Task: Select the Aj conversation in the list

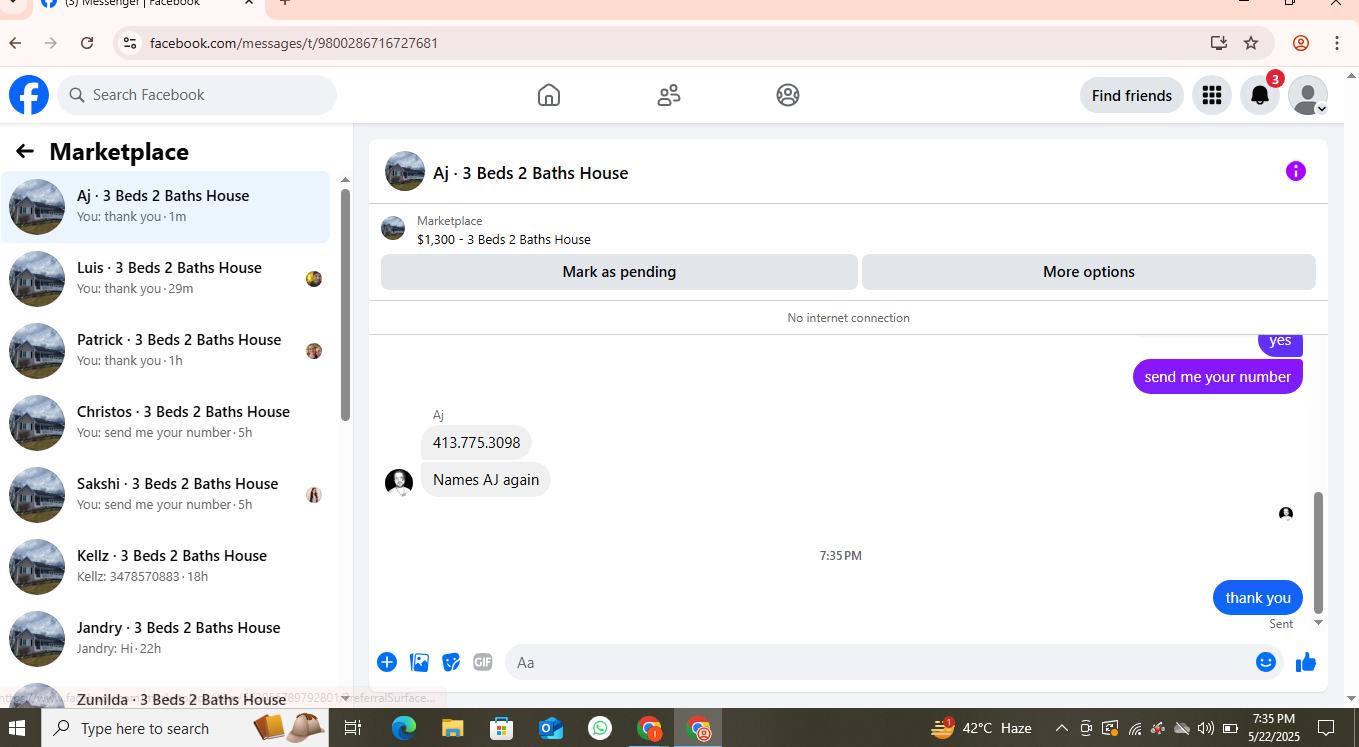Action: pos(166,207)
